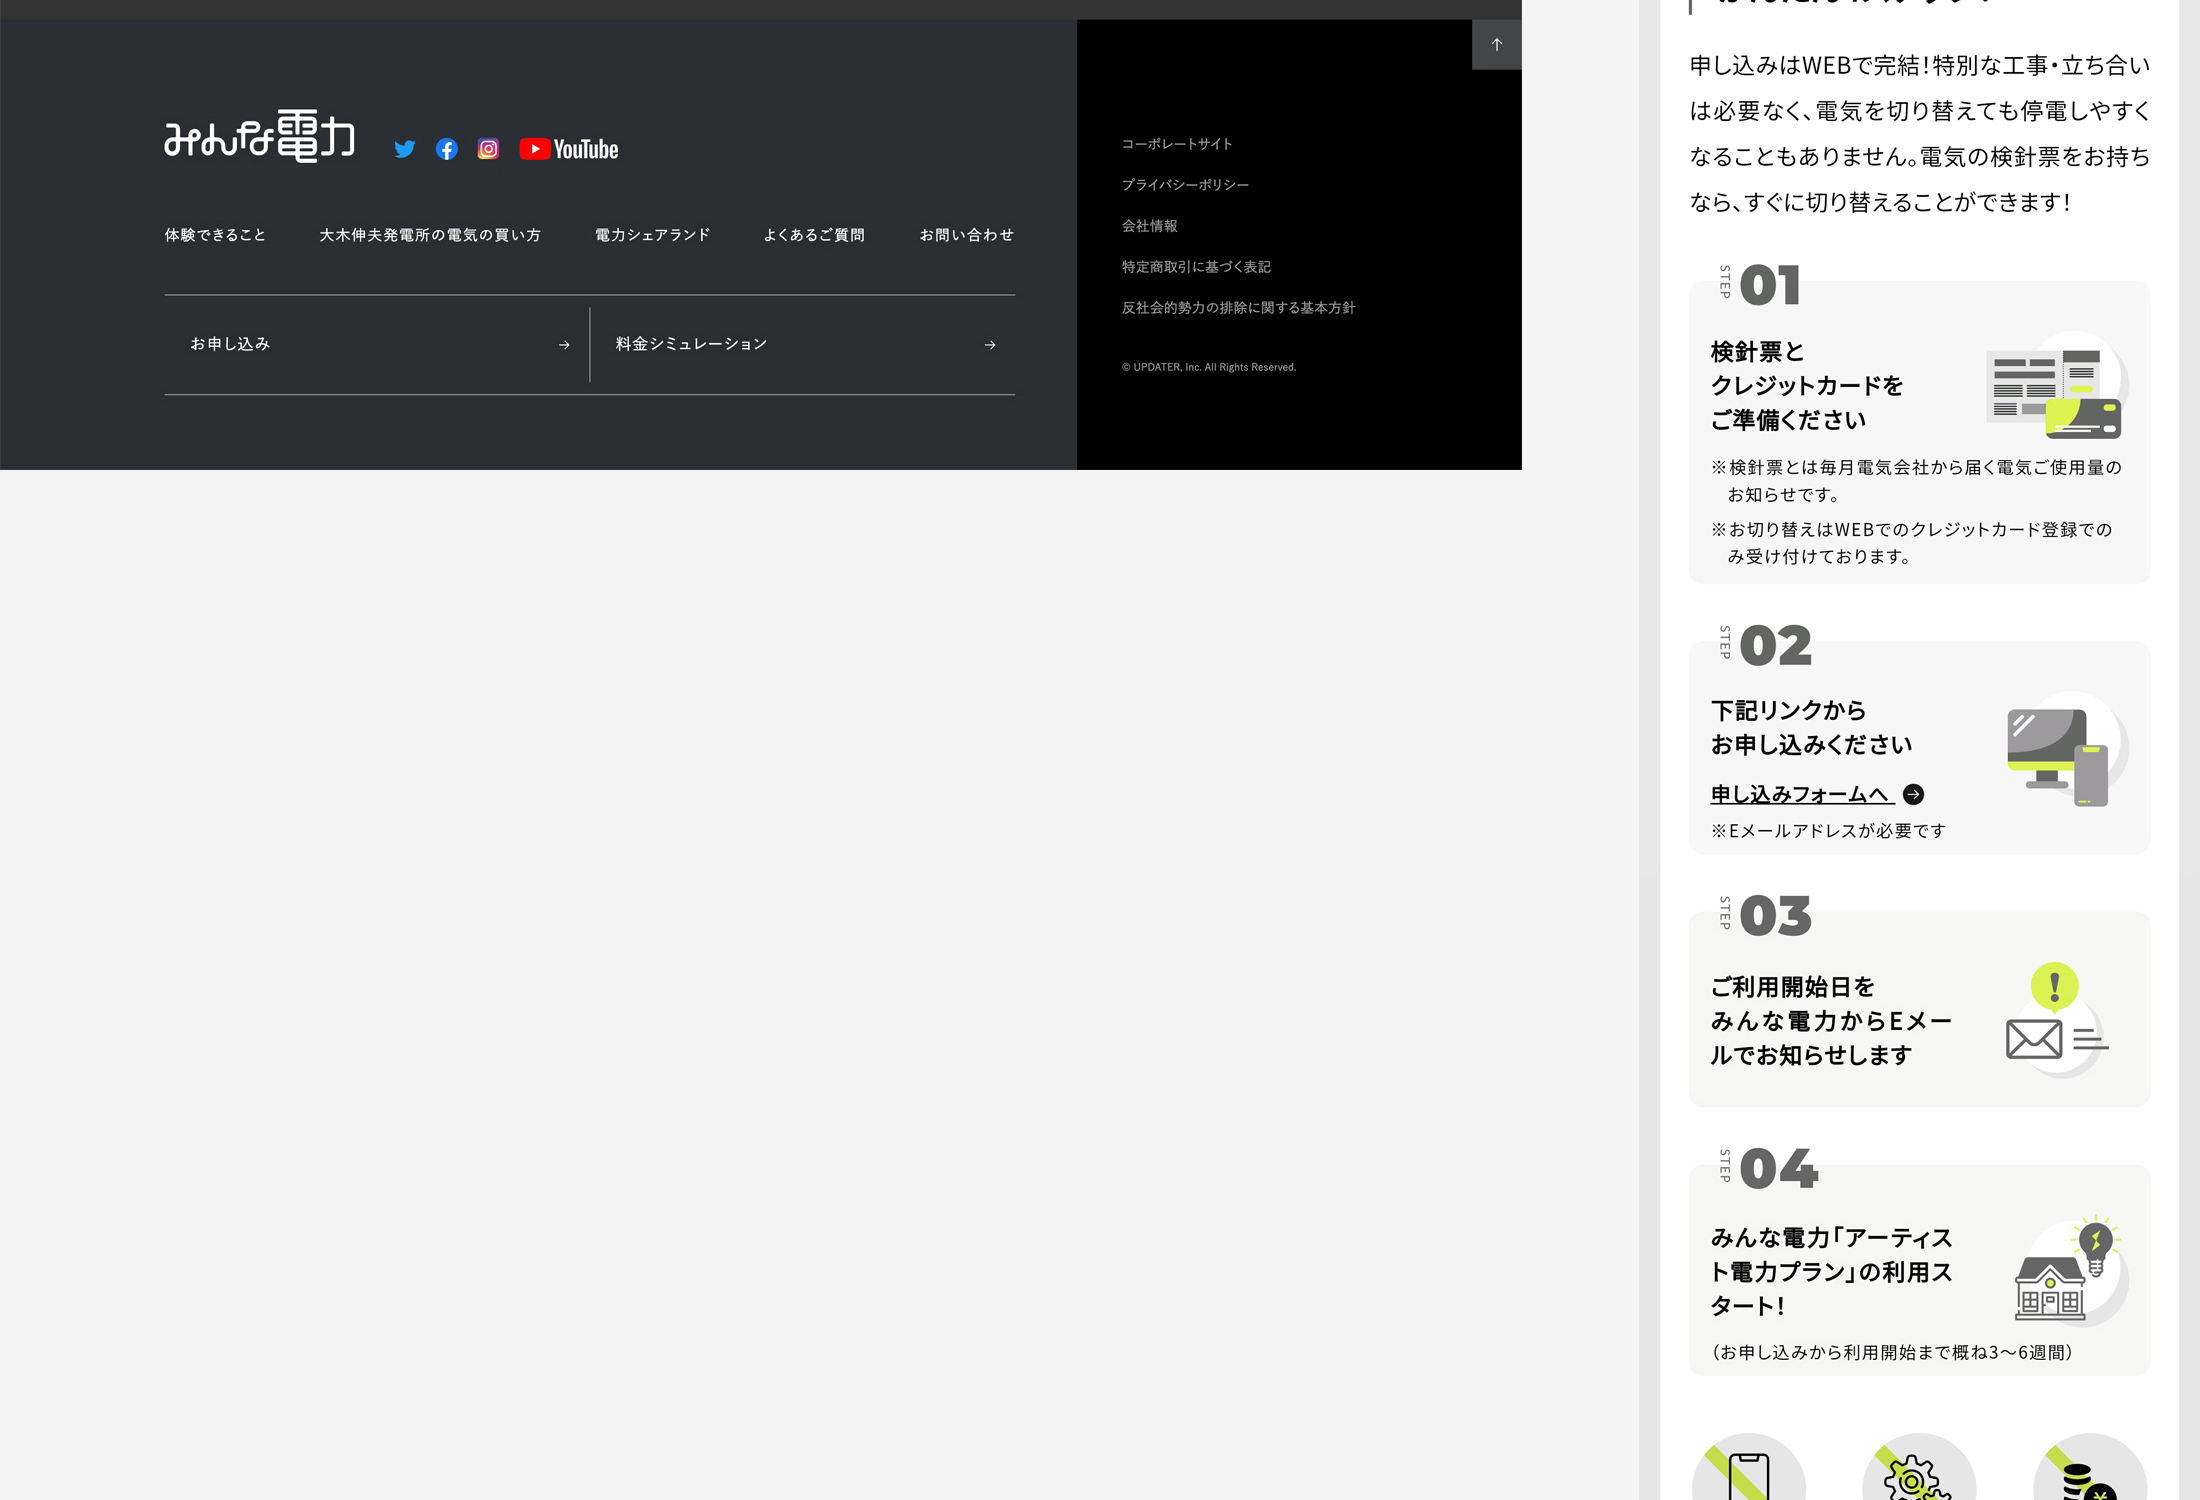
Task: Open お問い合わせ footer link
Action: tap(966, 235)
